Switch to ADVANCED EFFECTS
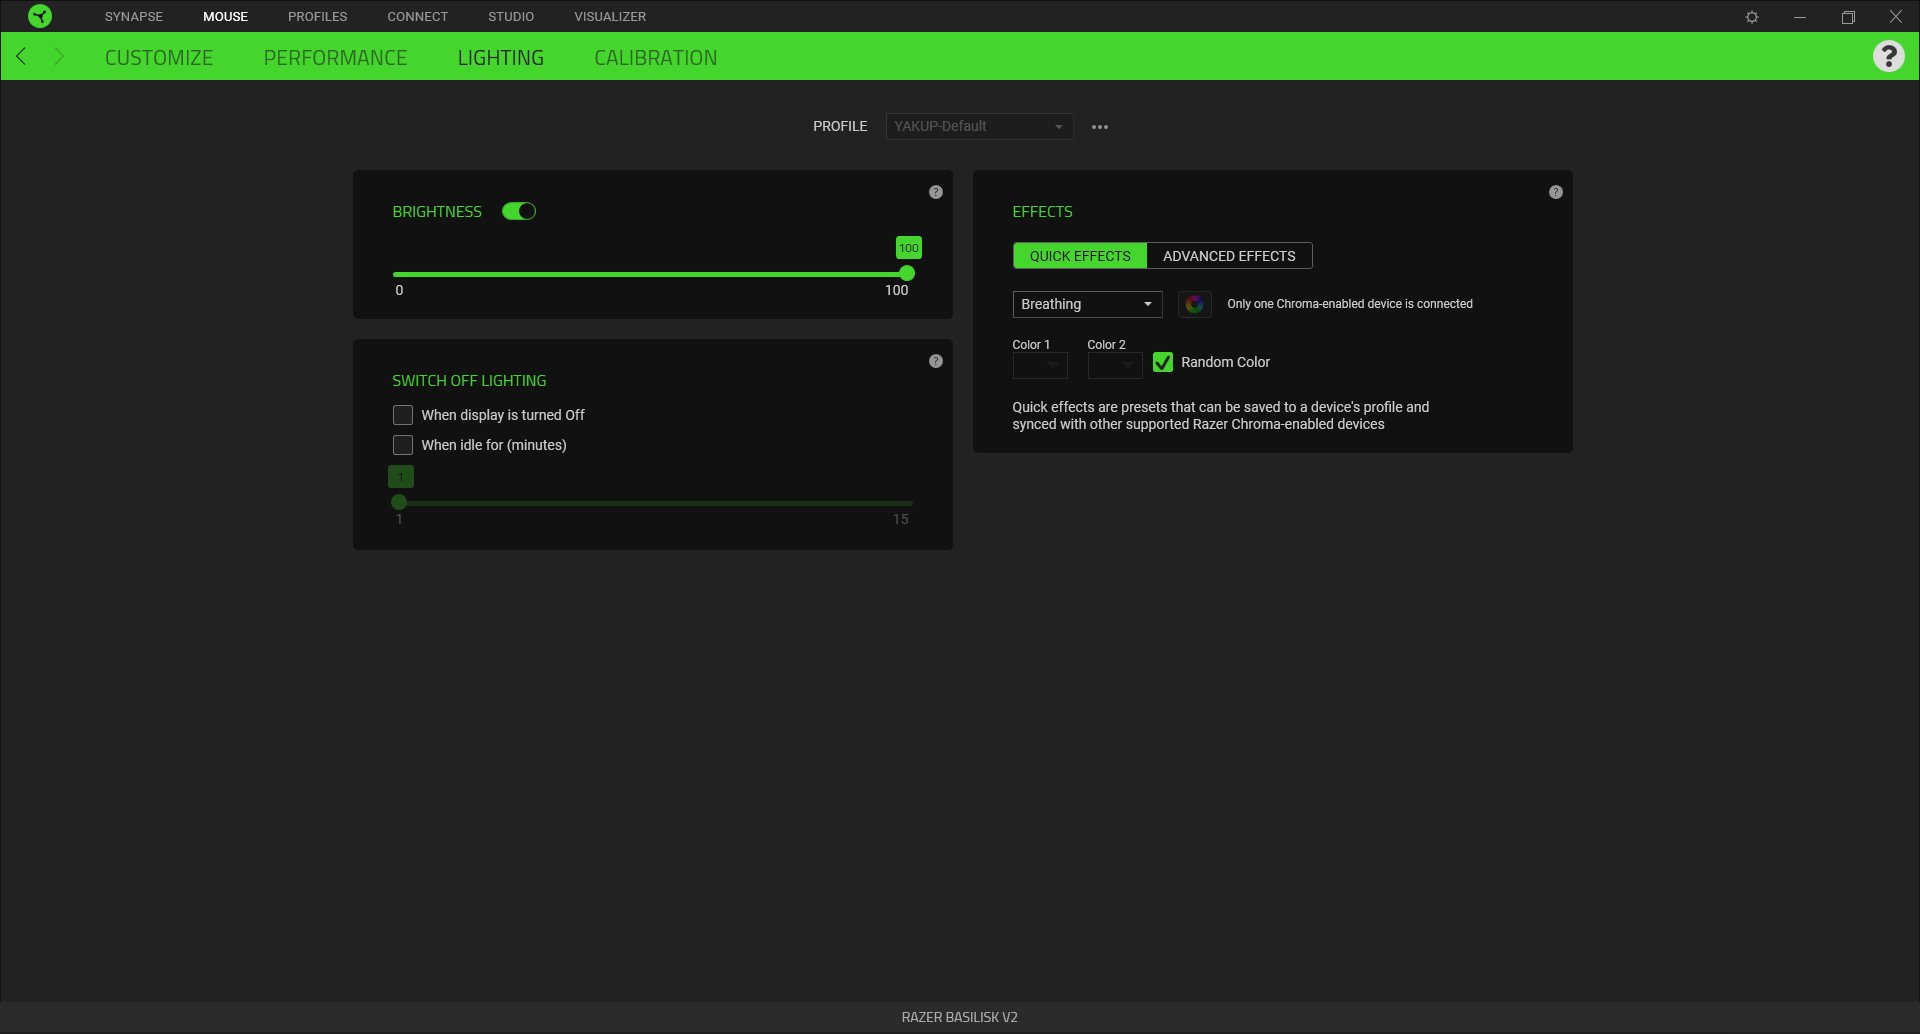 (1229, 256)
